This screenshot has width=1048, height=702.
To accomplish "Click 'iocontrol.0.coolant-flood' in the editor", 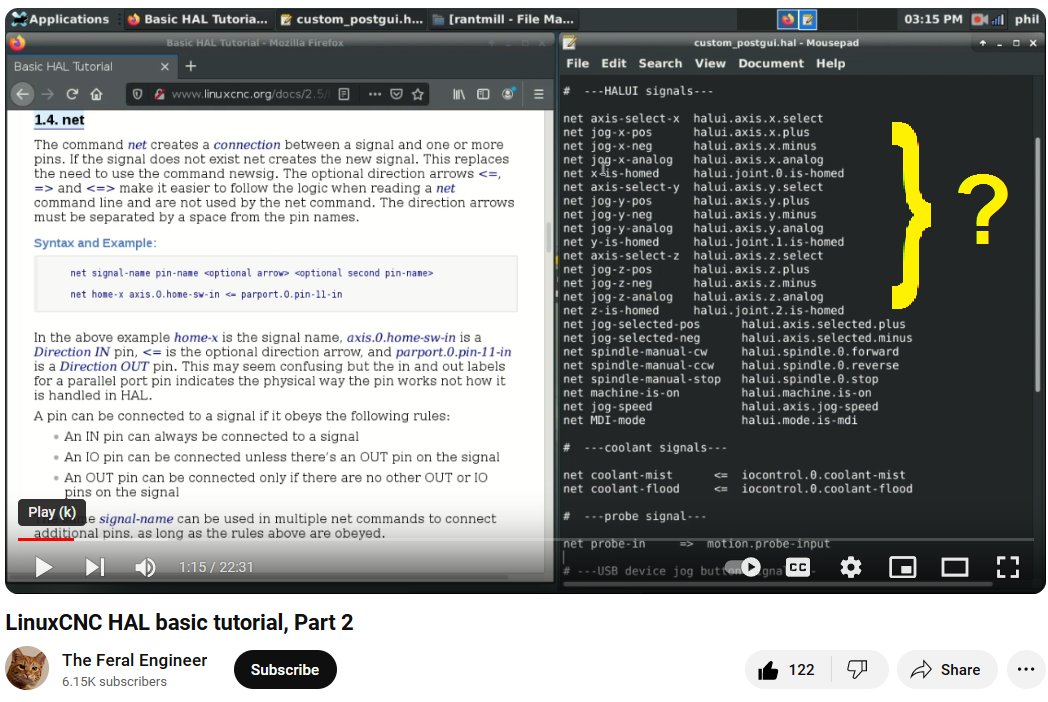I will point(827,489).
